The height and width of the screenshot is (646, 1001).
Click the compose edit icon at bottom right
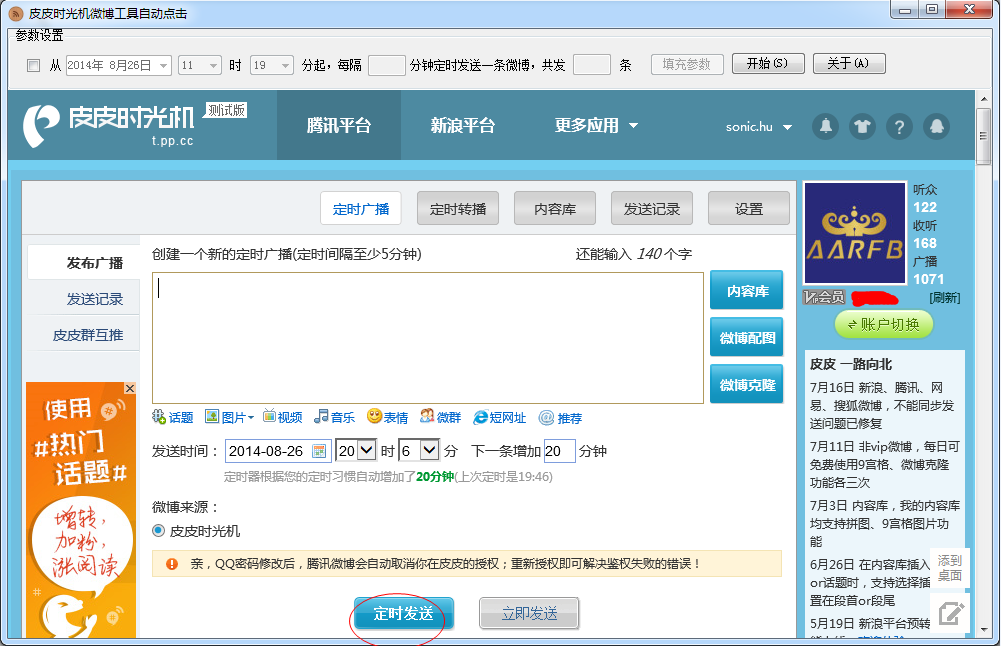tap(951, 613)
